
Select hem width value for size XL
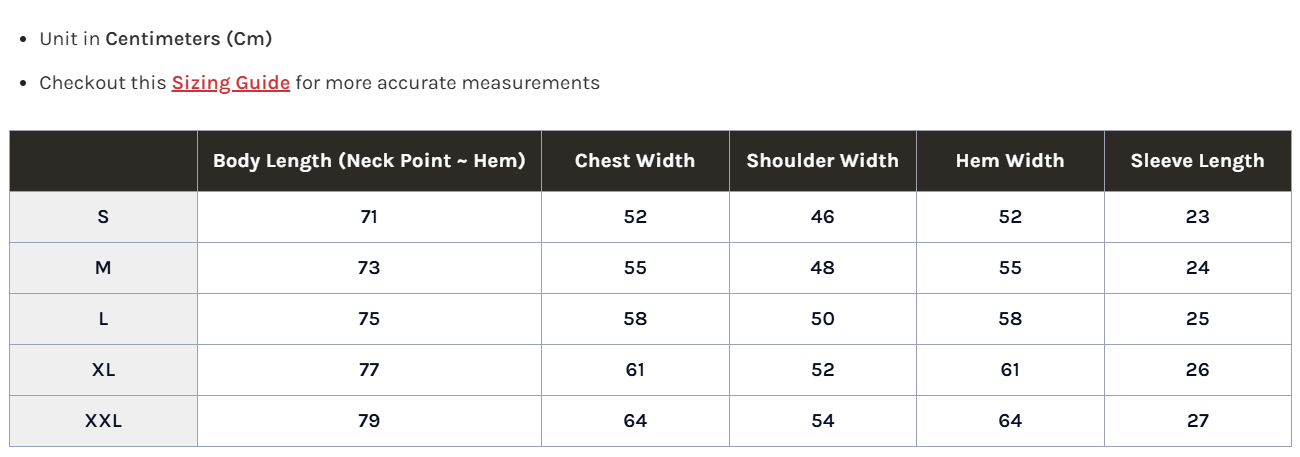tap(1010, 370)
